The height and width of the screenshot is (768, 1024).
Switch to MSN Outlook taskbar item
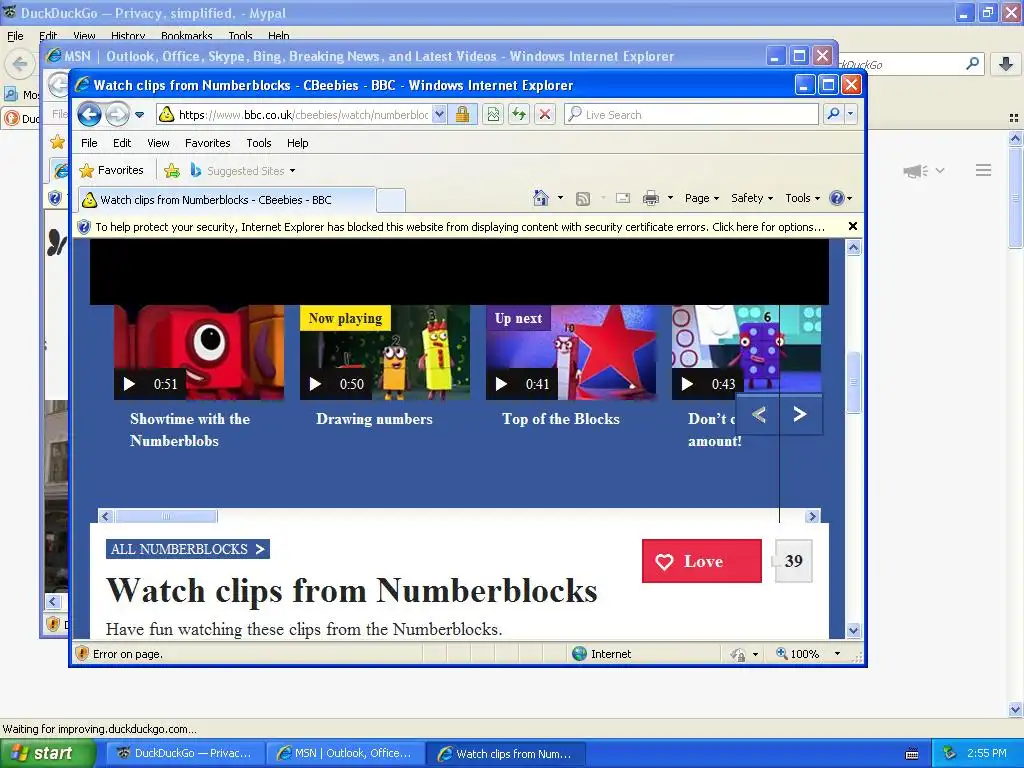[x=344, y=754]
